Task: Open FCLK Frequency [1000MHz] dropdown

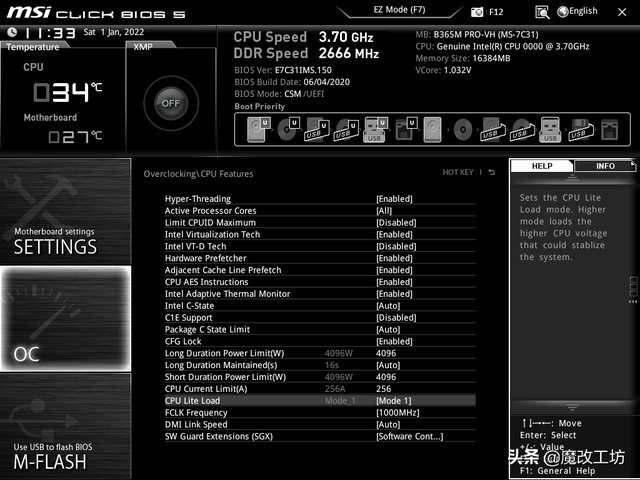Action: pyautogui.click(x=398, y=412)
